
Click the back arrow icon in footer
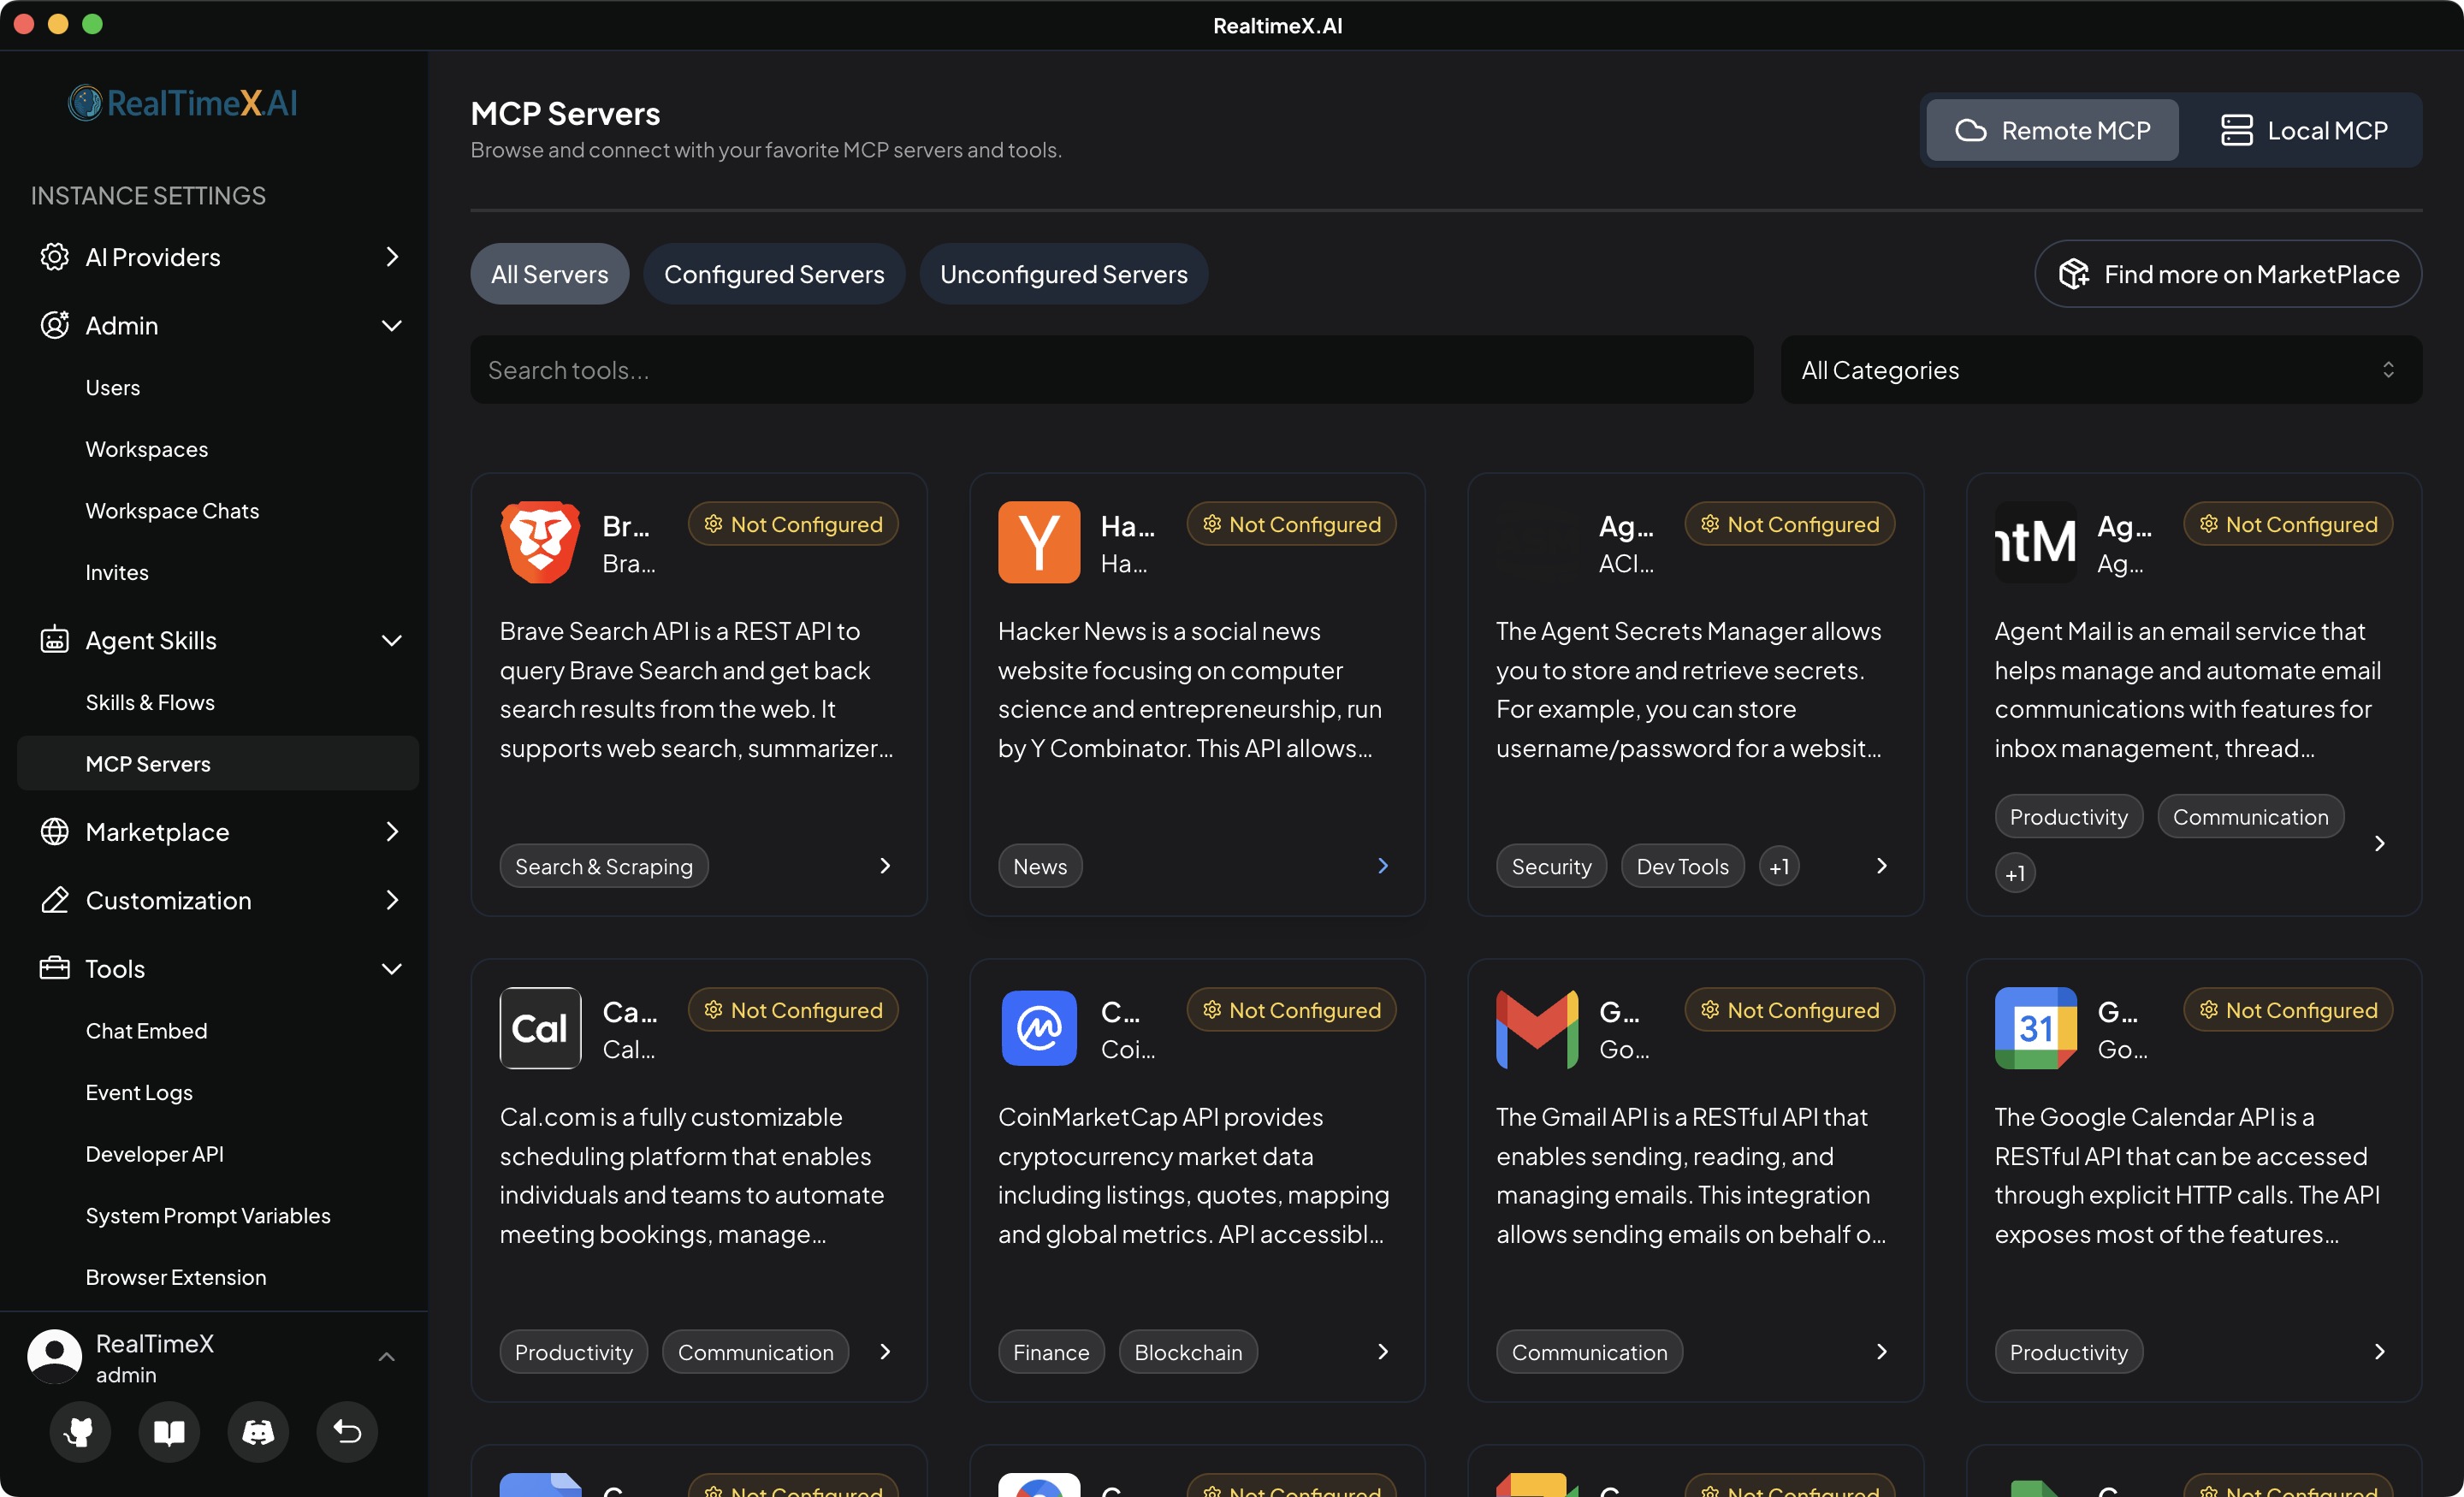coord(347,1431)
